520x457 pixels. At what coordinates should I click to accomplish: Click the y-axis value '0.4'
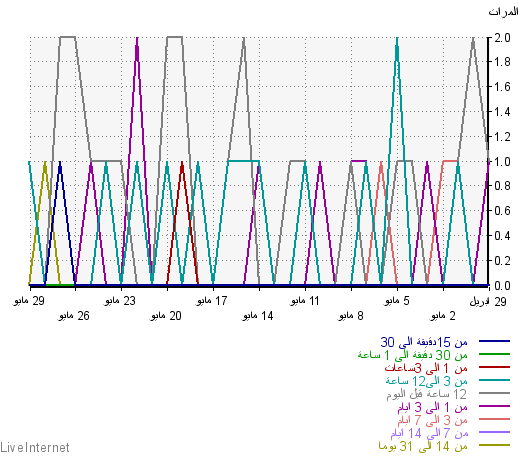[502, 236]
